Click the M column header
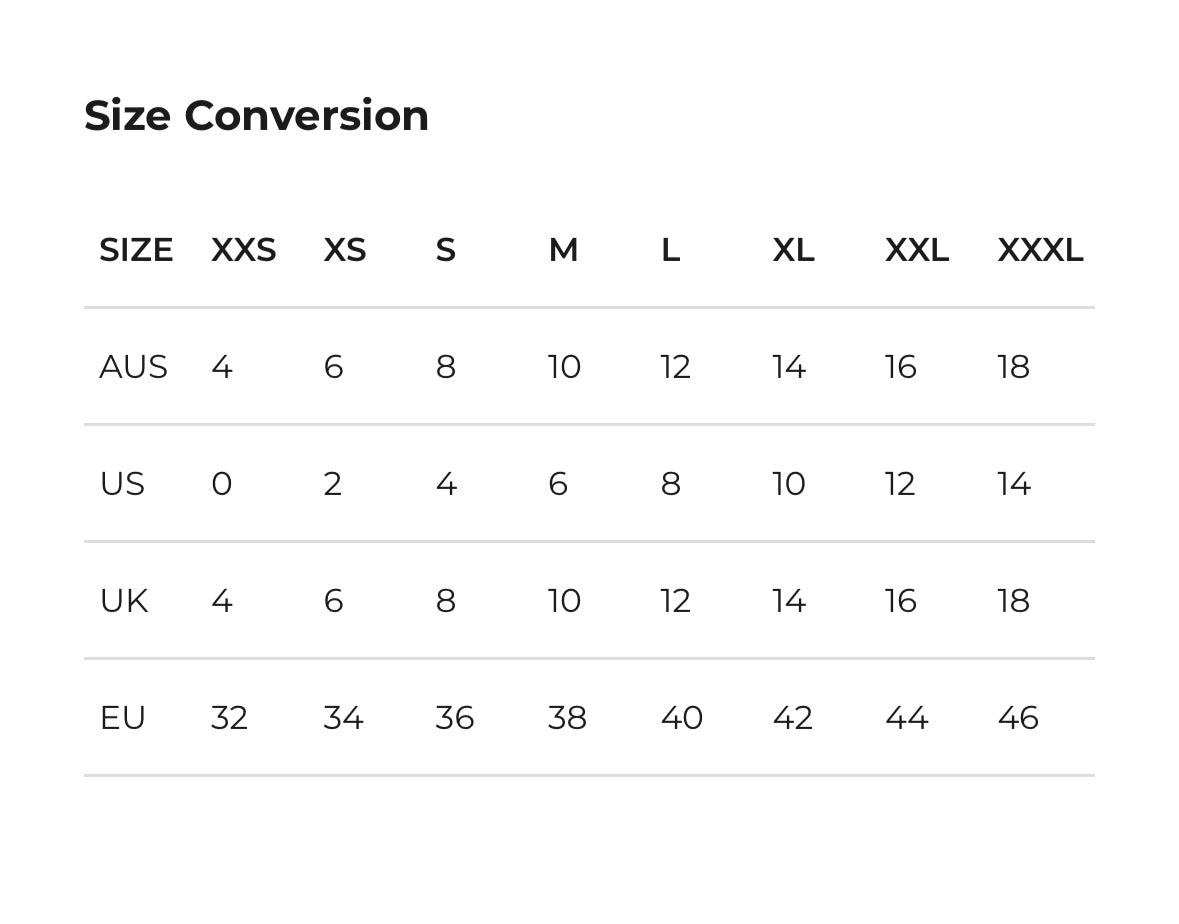1179x924 pixels. click(x=563, y=250)
